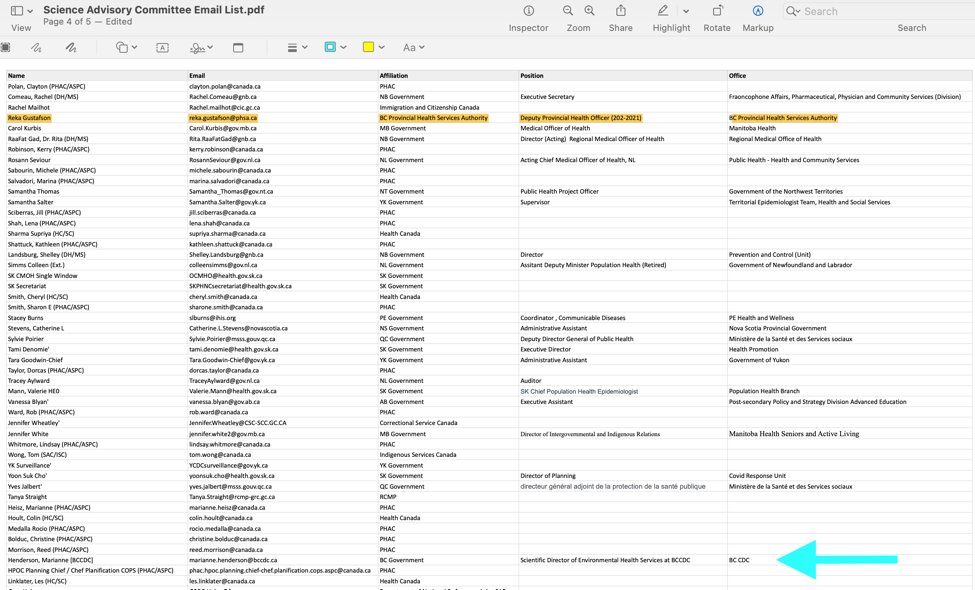Open the Share menu icon
The height and width of the screenshot is (590, 975).
tap(621, 11)
